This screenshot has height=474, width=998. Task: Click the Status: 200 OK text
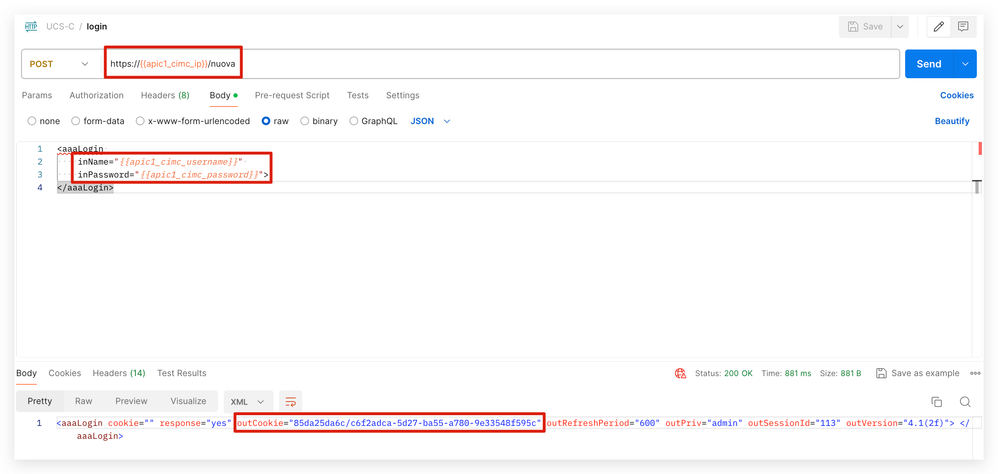click(724, 373)
